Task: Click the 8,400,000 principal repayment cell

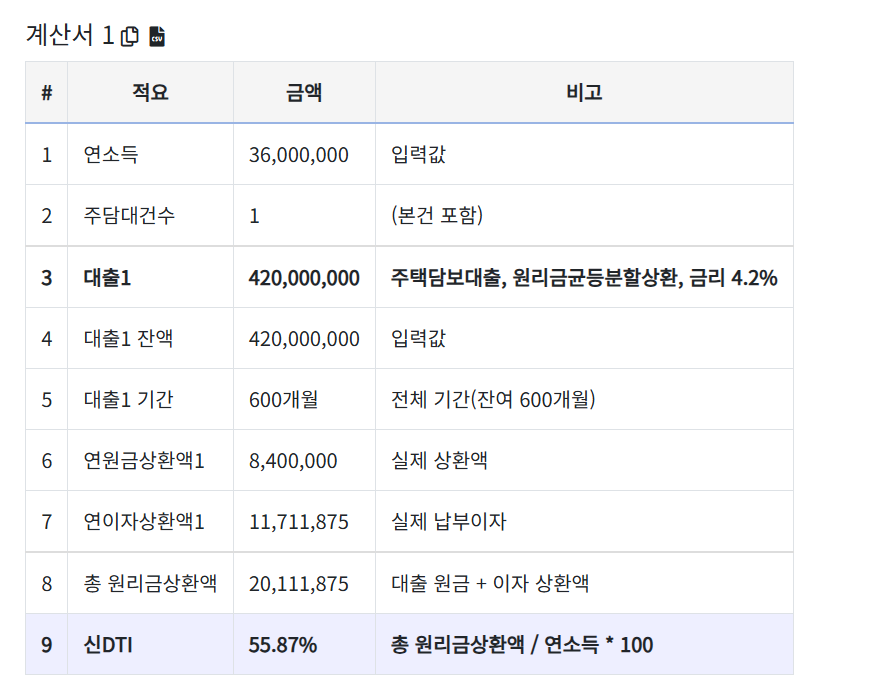Action: (293, 461)
